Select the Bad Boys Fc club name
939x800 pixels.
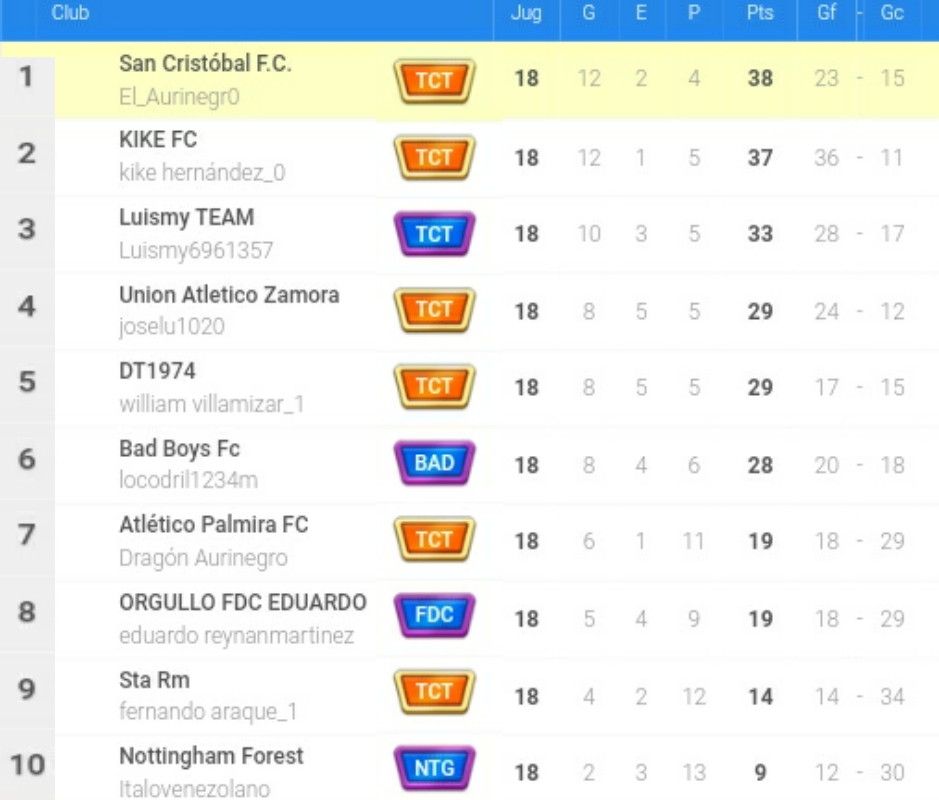pos(179,449)
